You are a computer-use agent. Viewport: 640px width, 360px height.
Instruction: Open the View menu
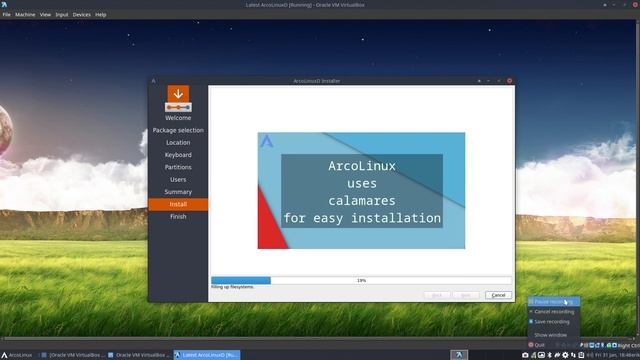coord(45,15)
